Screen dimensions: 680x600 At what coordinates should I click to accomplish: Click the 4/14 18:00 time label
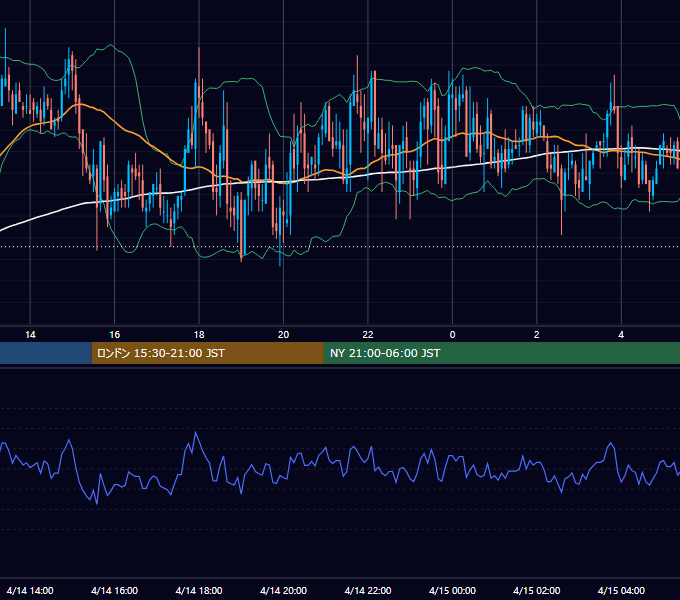[199, 590]
